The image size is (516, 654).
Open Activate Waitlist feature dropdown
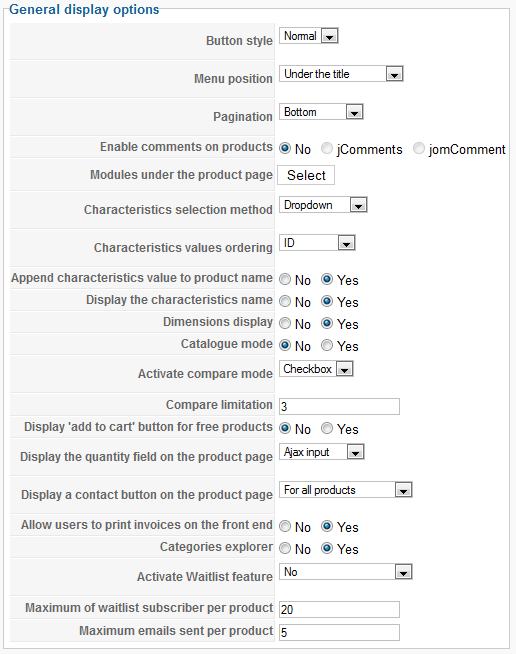coord(345,571)
